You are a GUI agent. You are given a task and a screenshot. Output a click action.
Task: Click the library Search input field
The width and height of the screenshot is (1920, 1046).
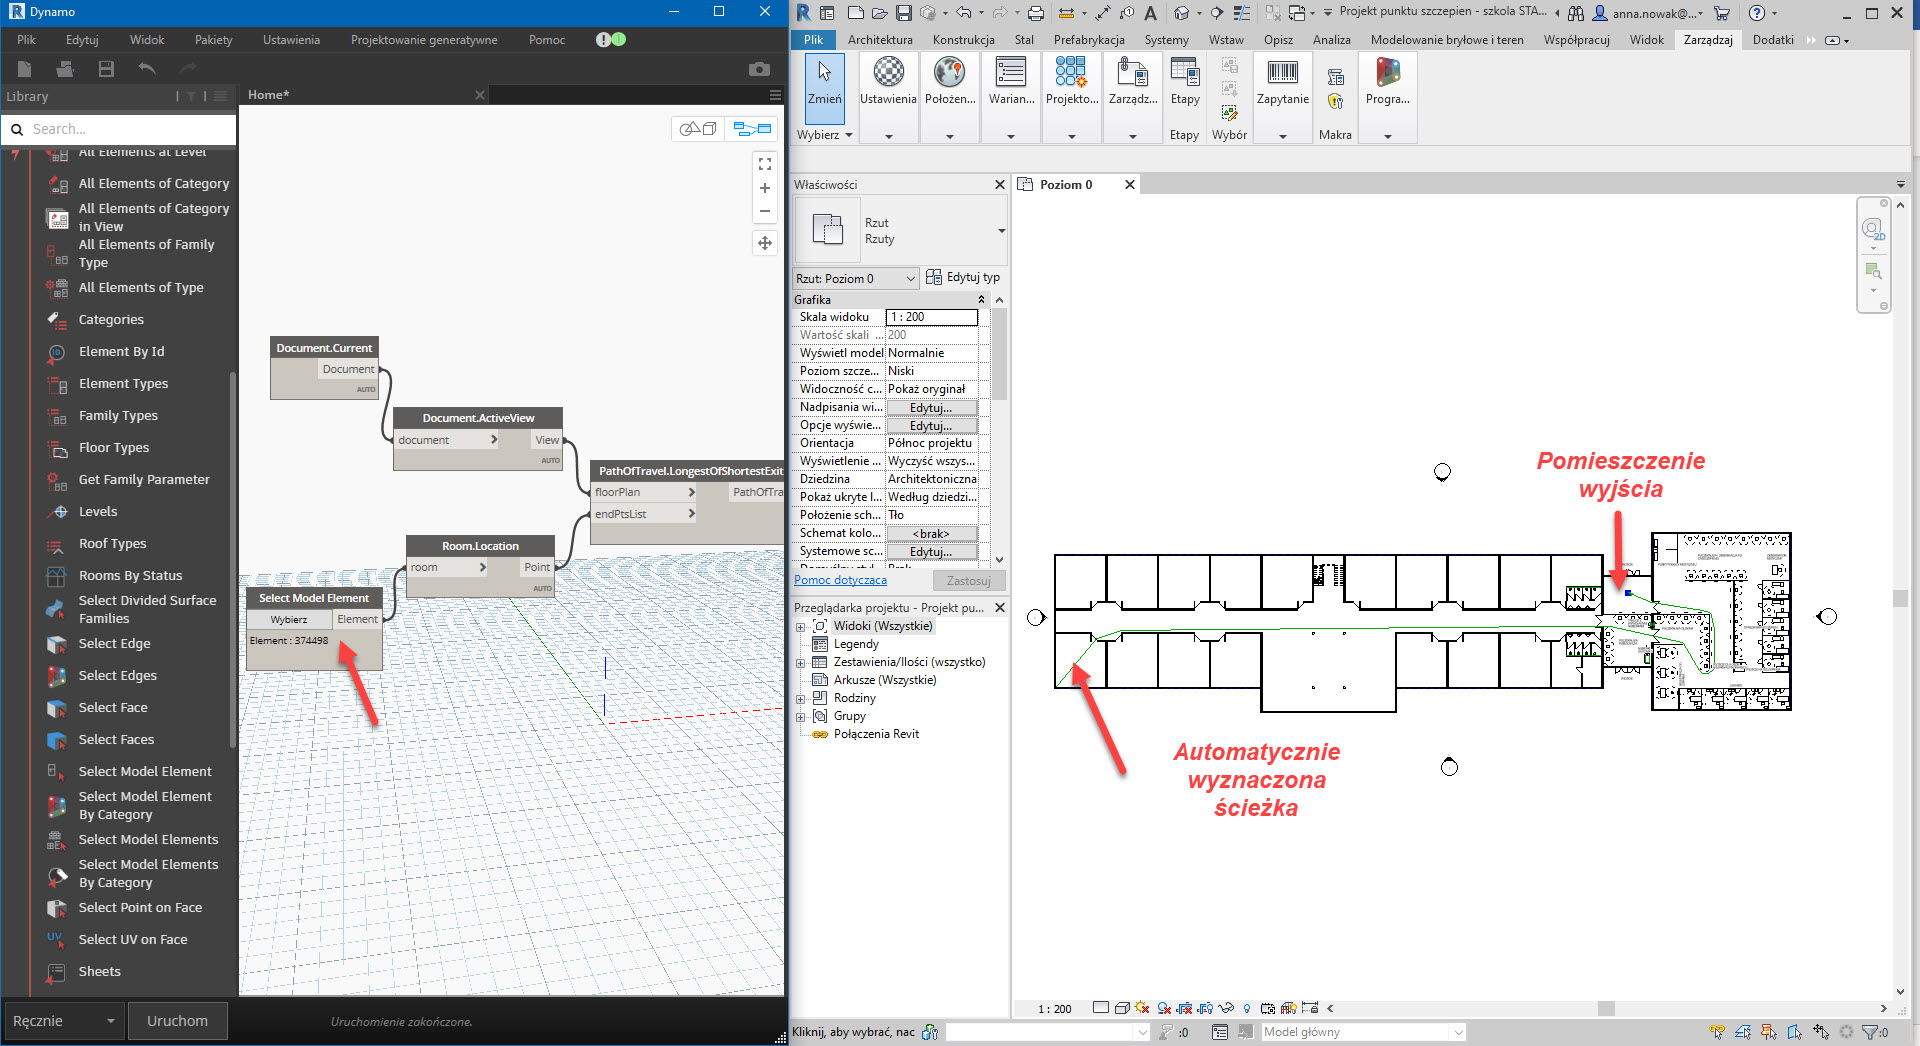[x=130, y=129]
